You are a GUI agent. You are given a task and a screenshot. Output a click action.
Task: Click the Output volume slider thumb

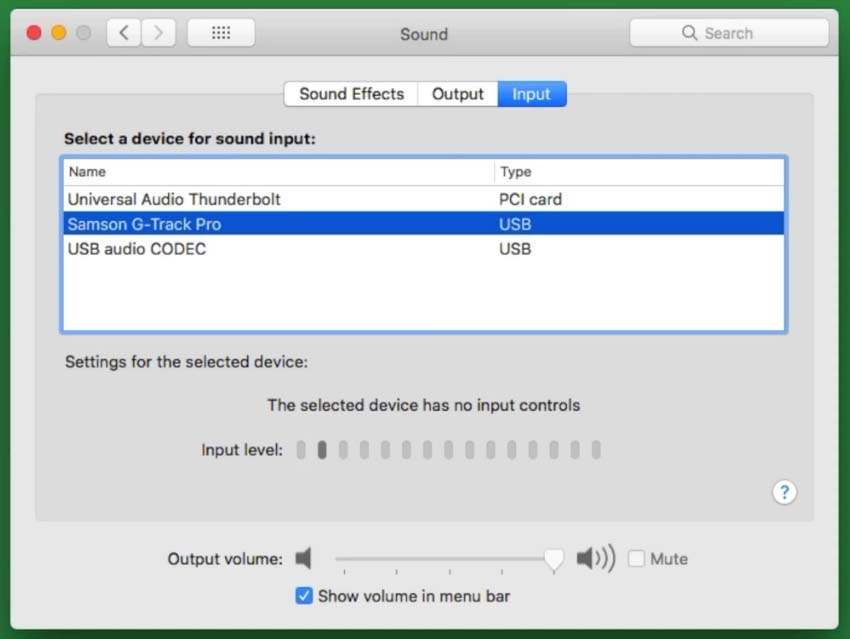(554, 559)
